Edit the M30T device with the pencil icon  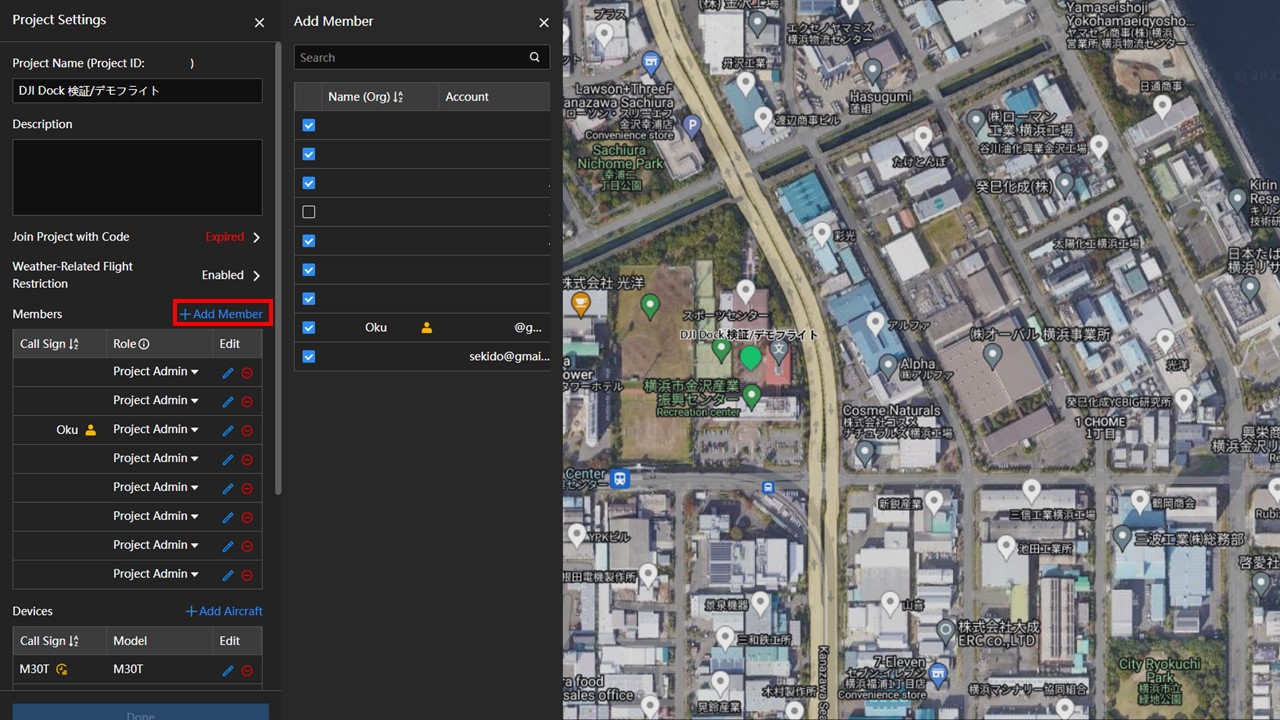coord(227,670)
